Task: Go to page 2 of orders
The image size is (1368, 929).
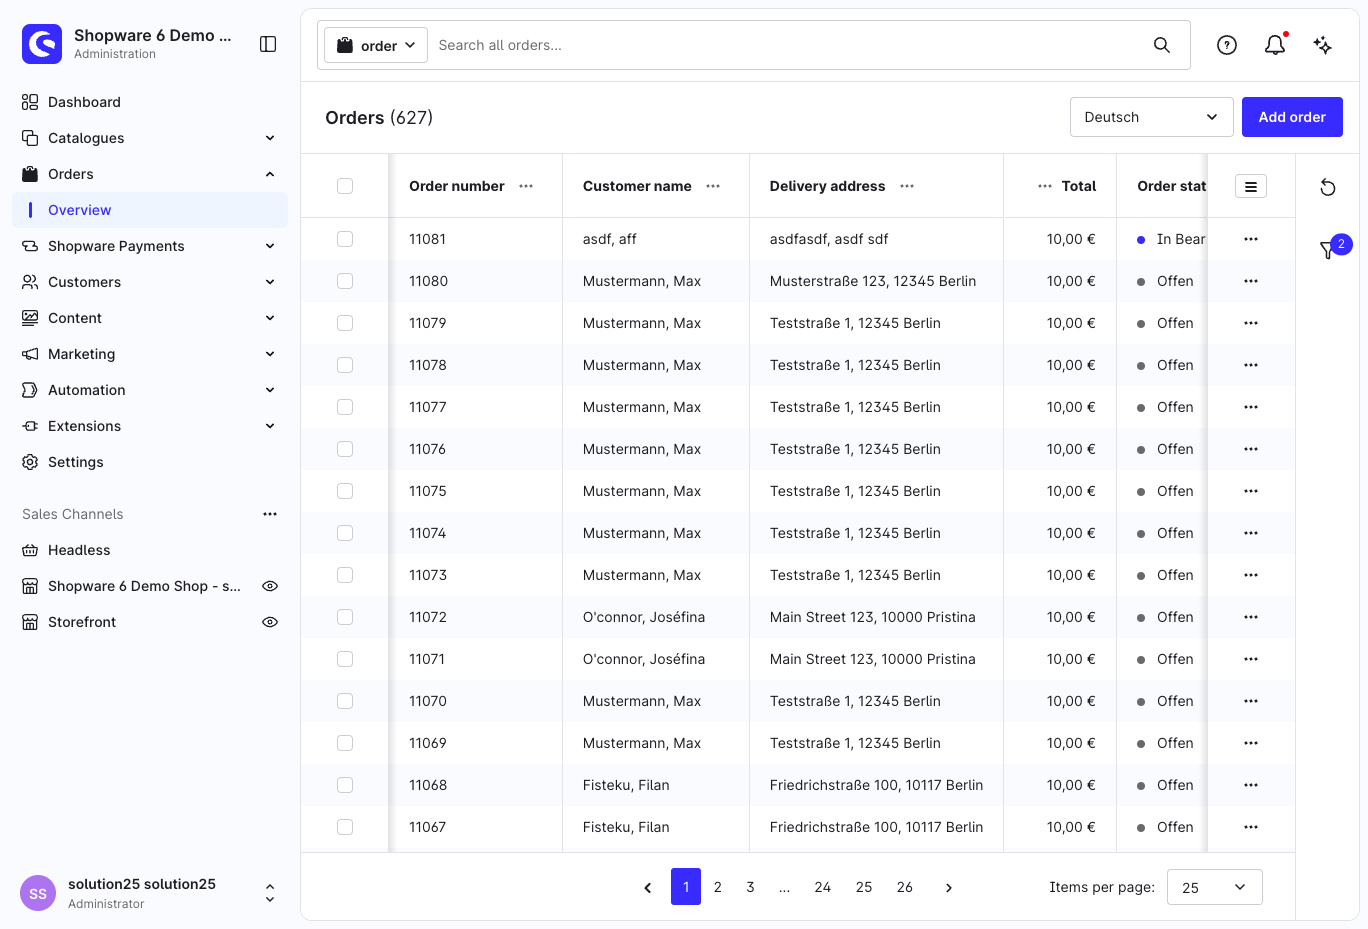Action: pyautogui.click(x=718, y=887)
